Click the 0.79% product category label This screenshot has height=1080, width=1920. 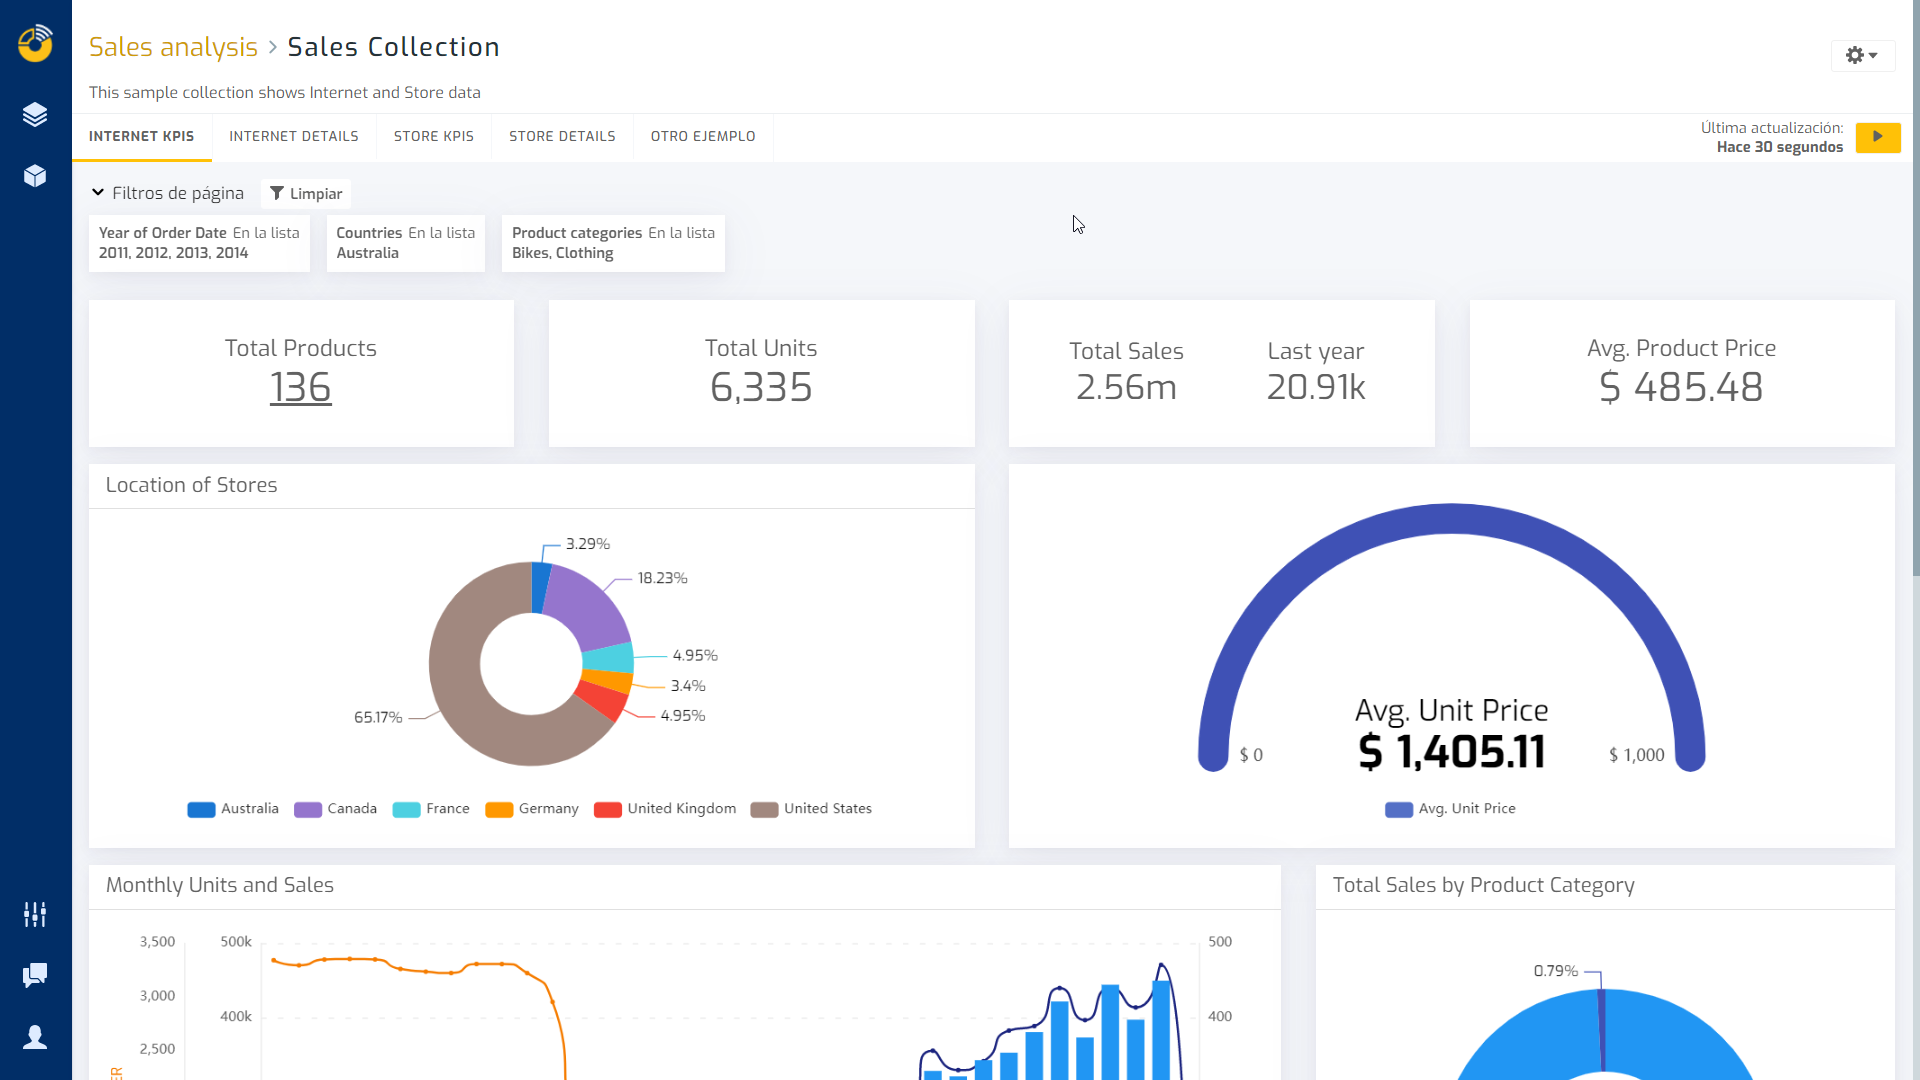click(x=1555, y=971)
